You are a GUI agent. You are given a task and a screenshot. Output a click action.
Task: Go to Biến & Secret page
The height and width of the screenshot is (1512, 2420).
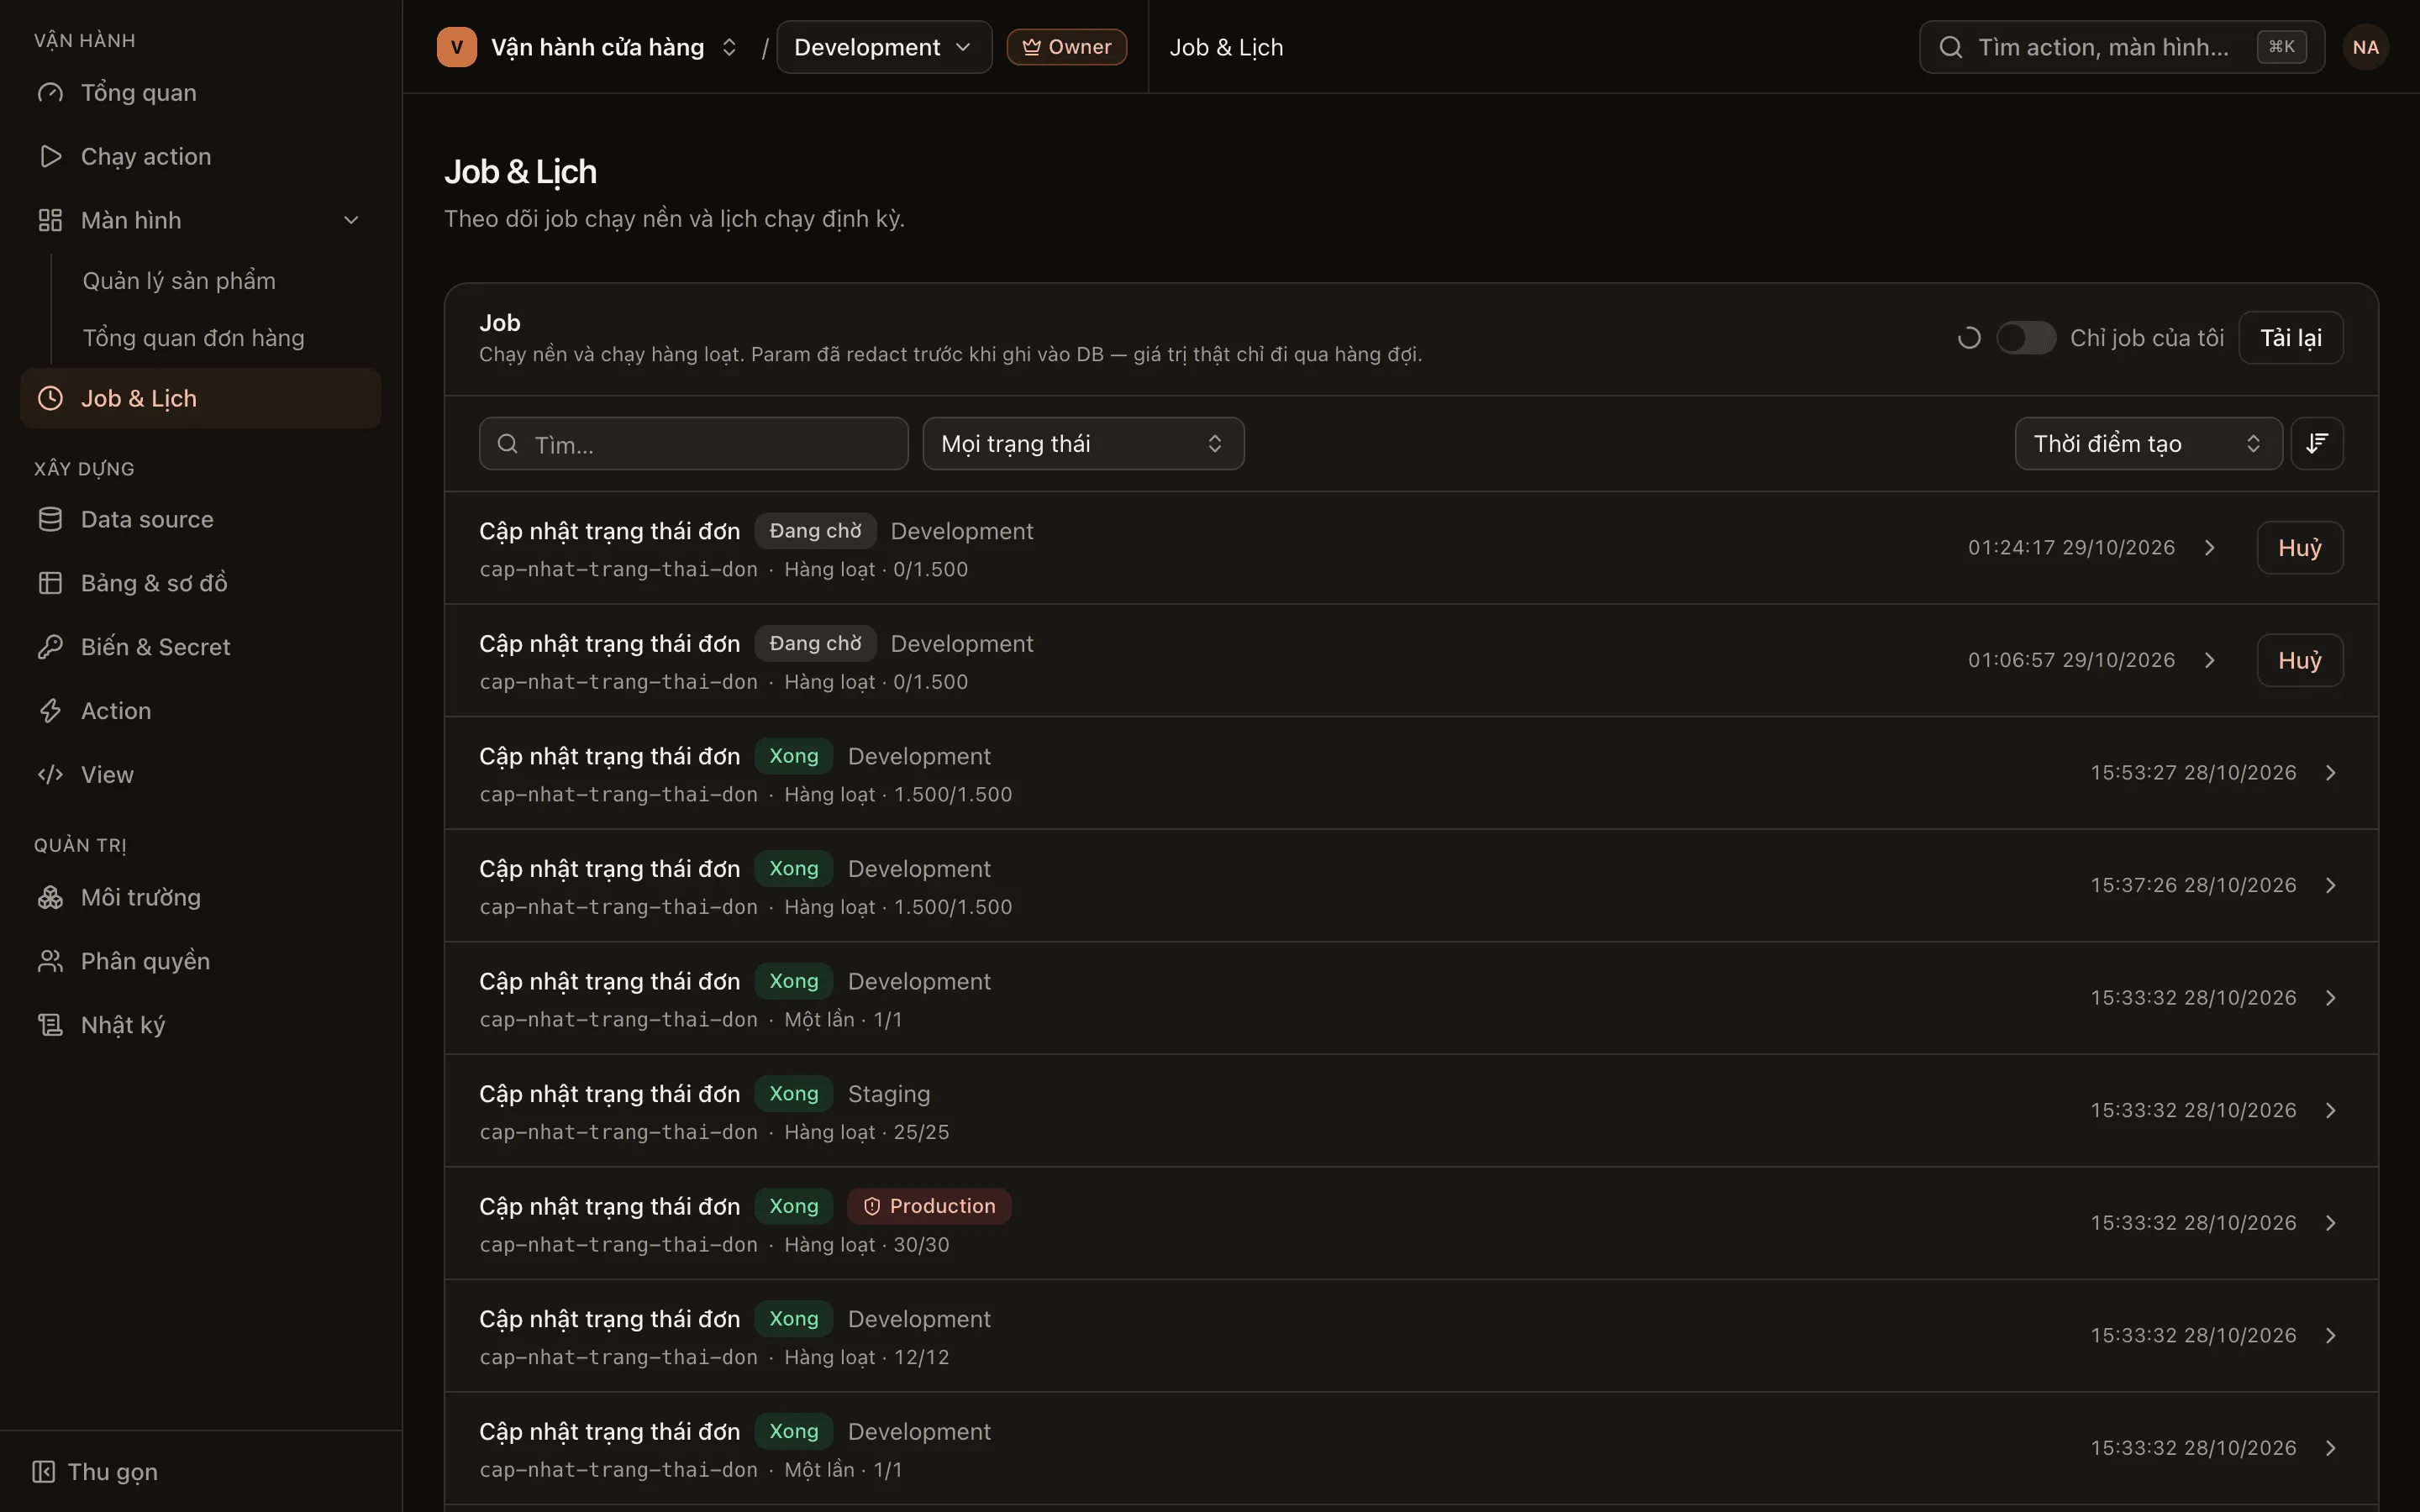[x=200, y=647]
